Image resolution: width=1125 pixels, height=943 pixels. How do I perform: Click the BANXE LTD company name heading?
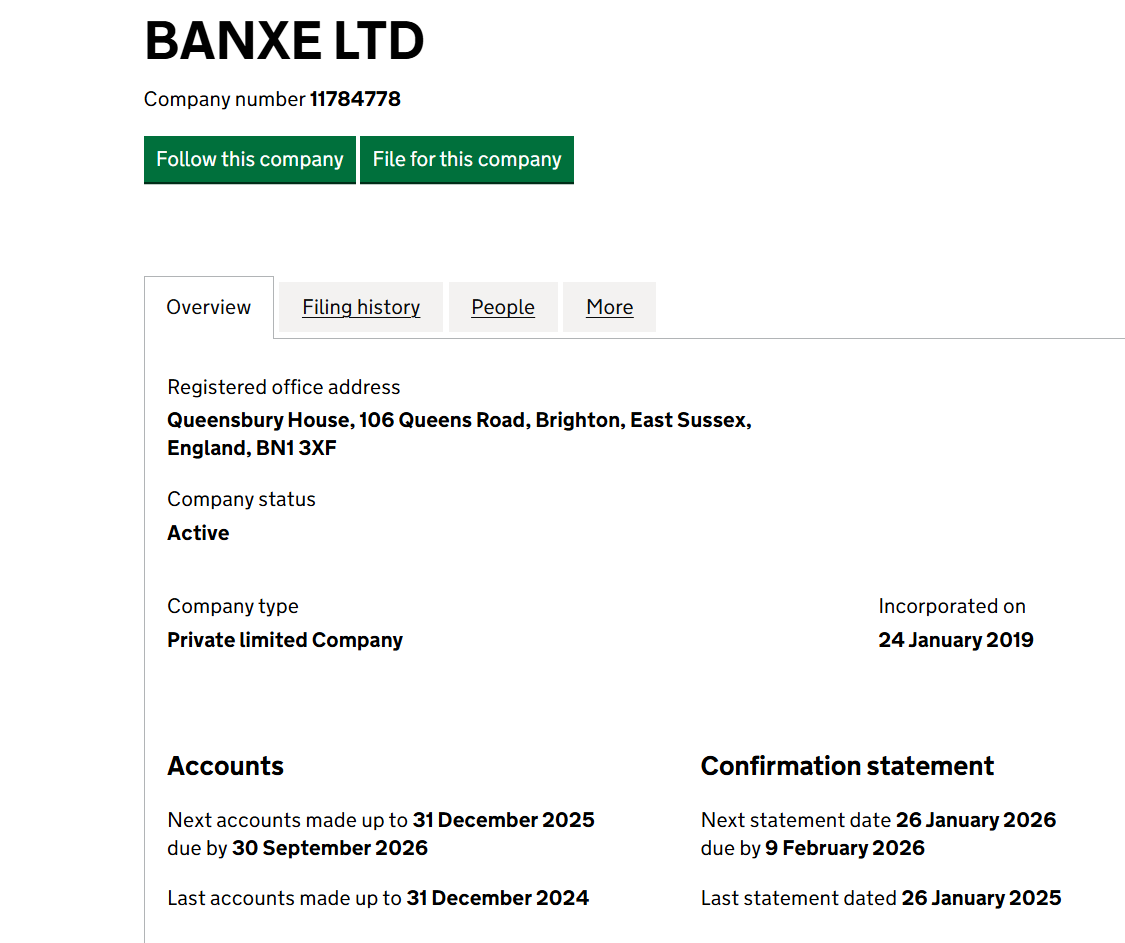284,42
